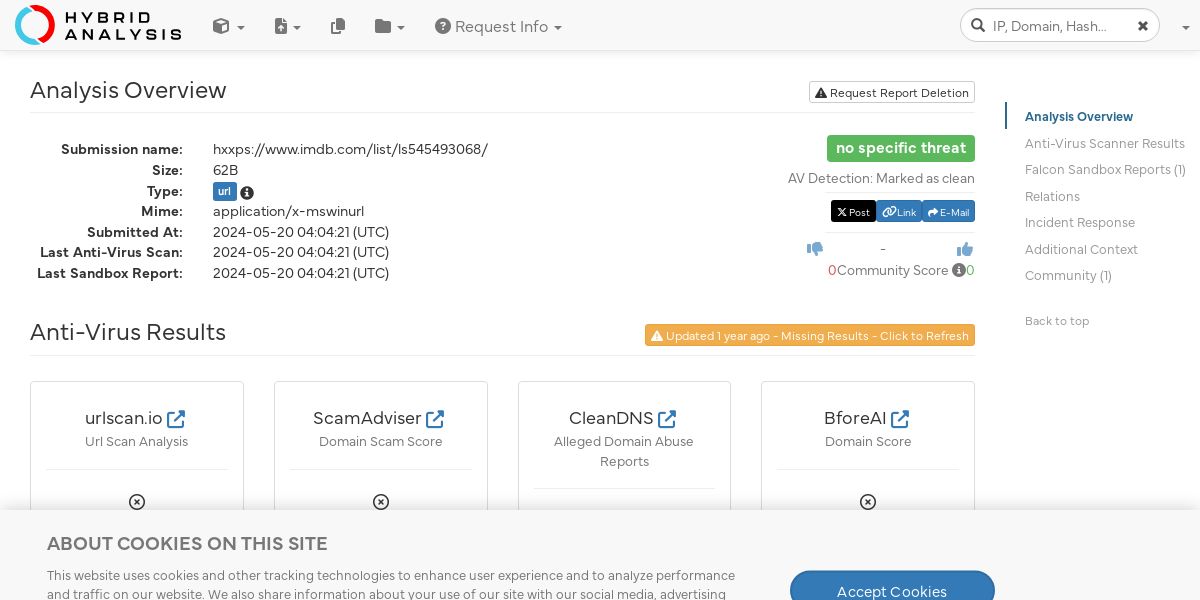Clear the search field with the X icon

click(x=1143, y=26)
